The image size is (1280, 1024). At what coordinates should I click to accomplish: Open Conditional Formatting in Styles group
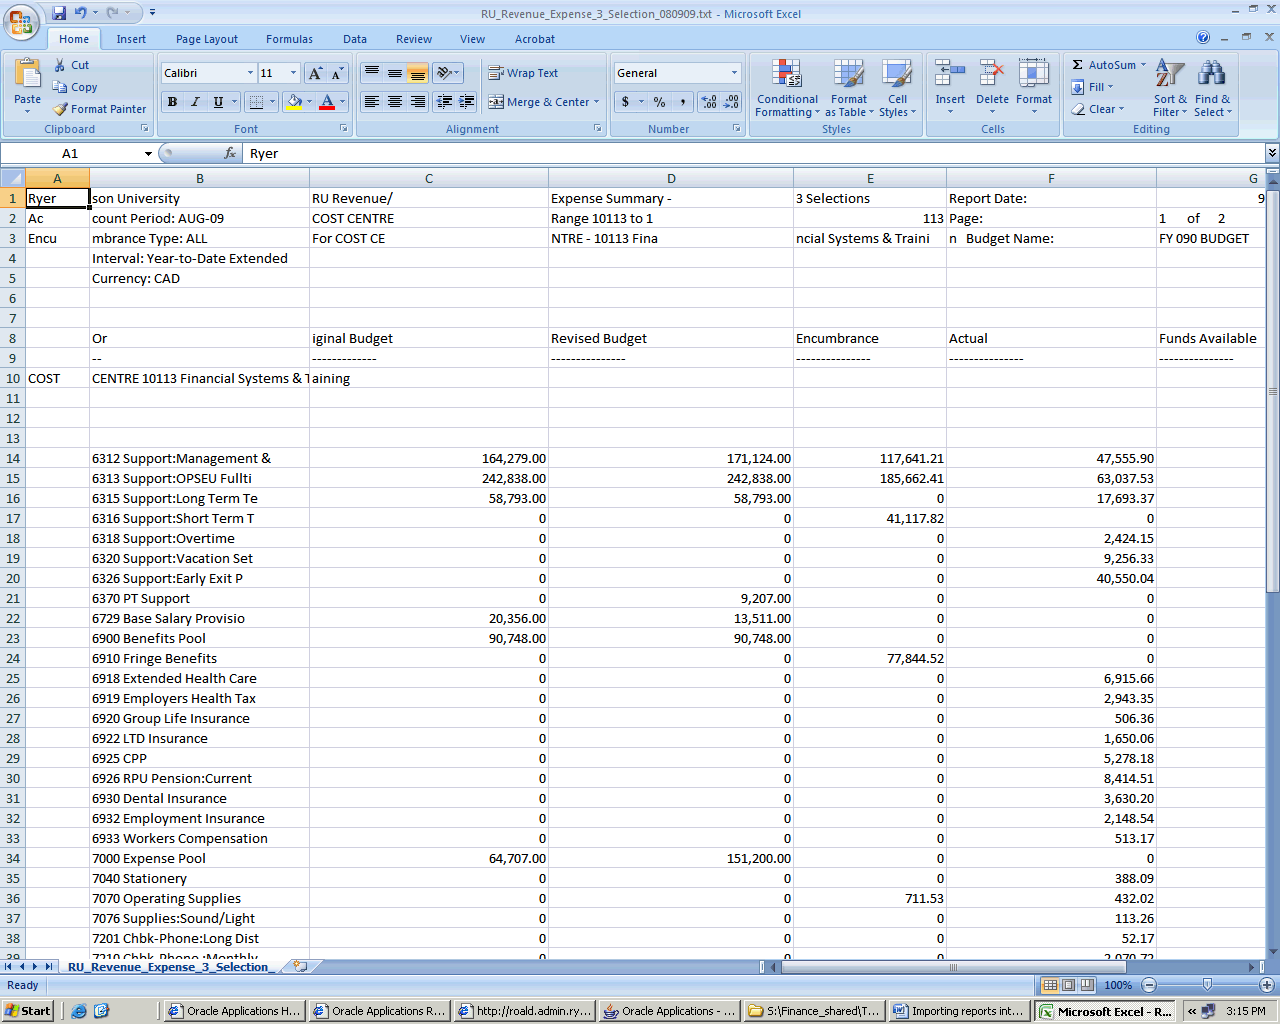click(x=787, y=88)
